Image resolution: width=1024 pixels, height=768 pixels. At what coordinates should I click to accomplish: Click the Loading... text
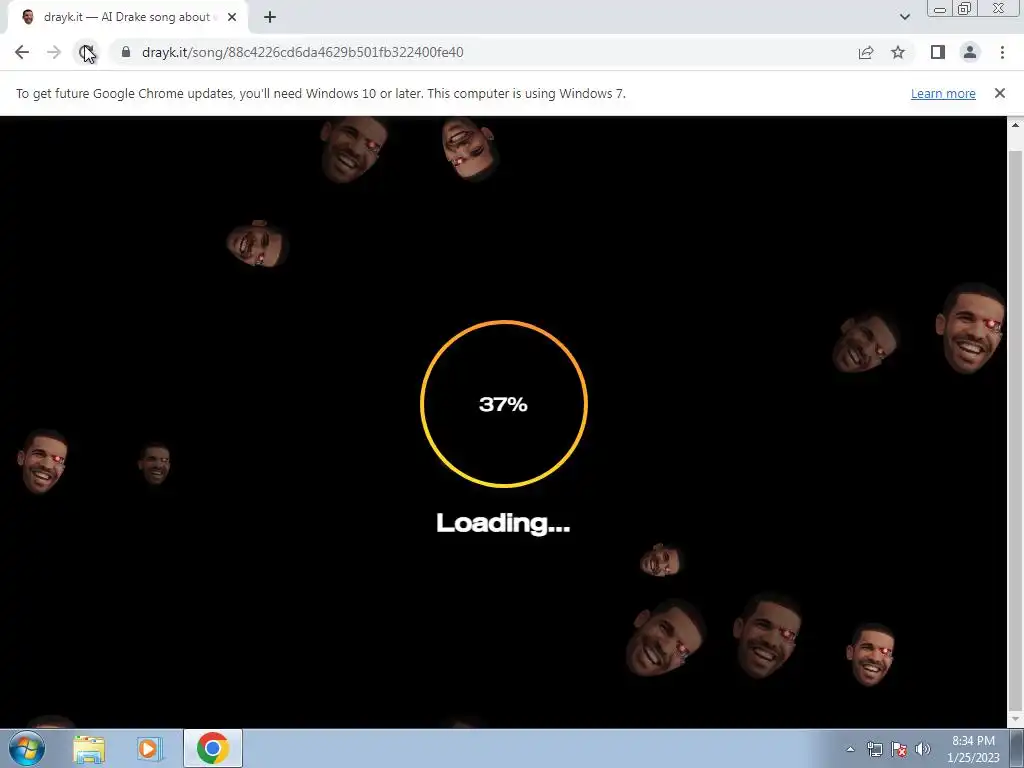(x=503, y=523)
